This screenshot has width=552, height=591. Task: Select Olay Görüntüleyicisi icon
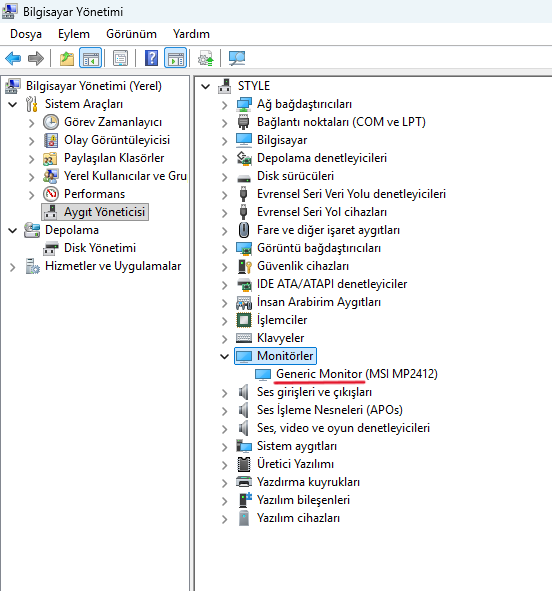[51, 140]
